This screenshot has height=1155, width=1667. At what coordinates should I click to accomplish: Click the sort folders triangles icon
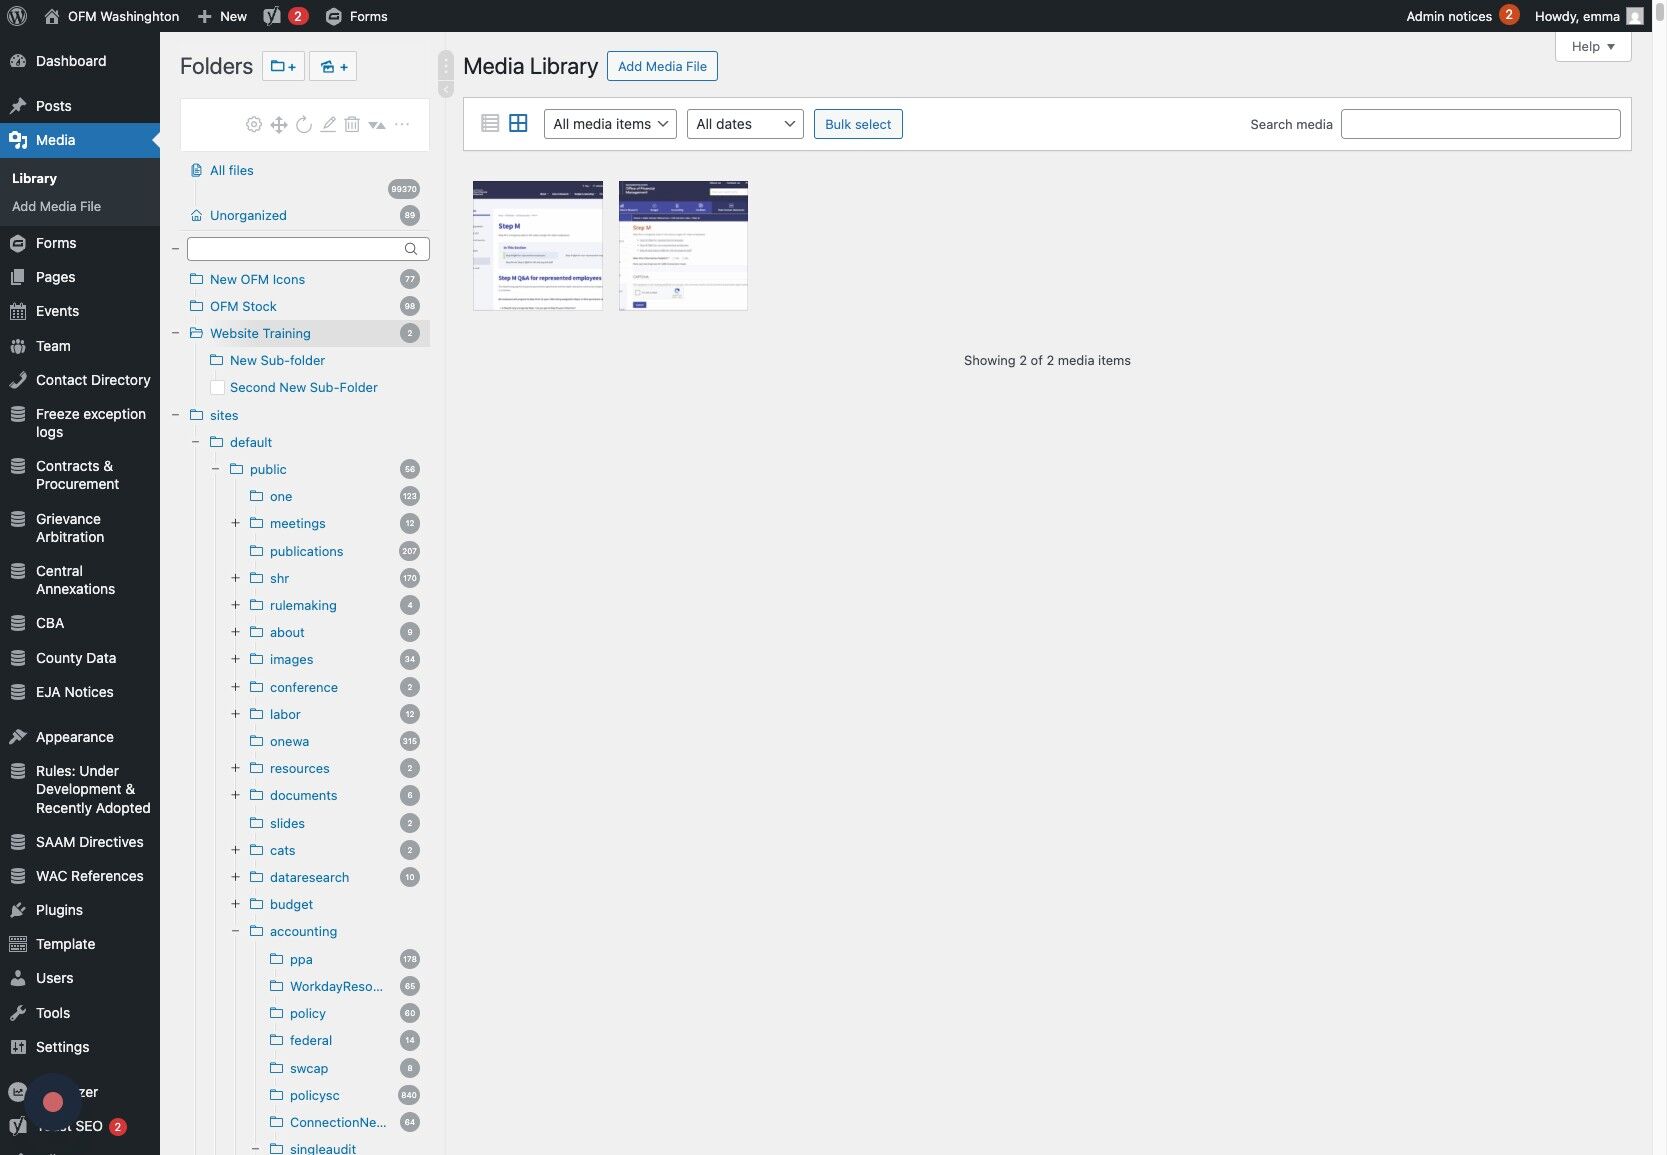tap(377, 124)
